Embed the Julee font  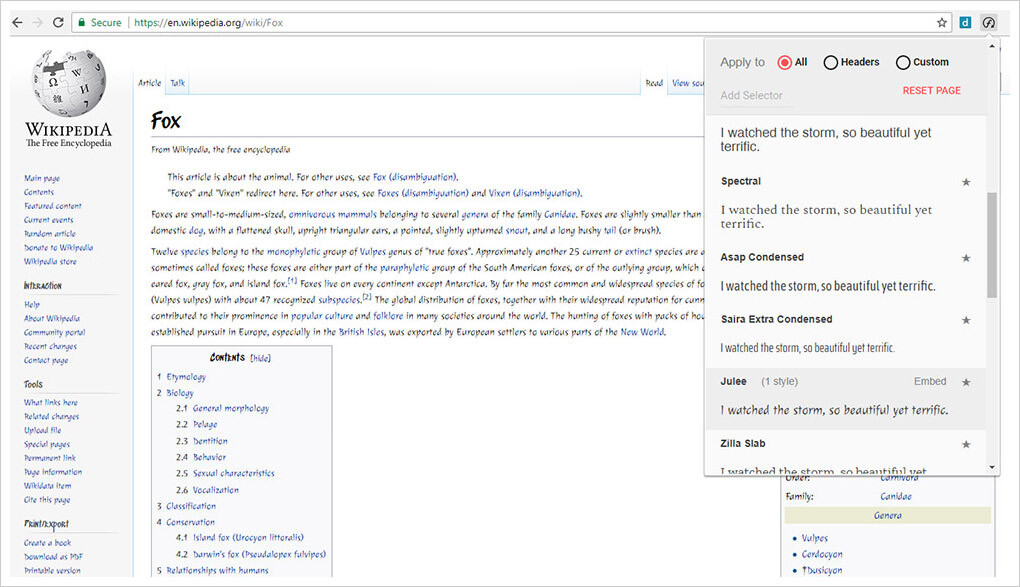tap(929, 382)
